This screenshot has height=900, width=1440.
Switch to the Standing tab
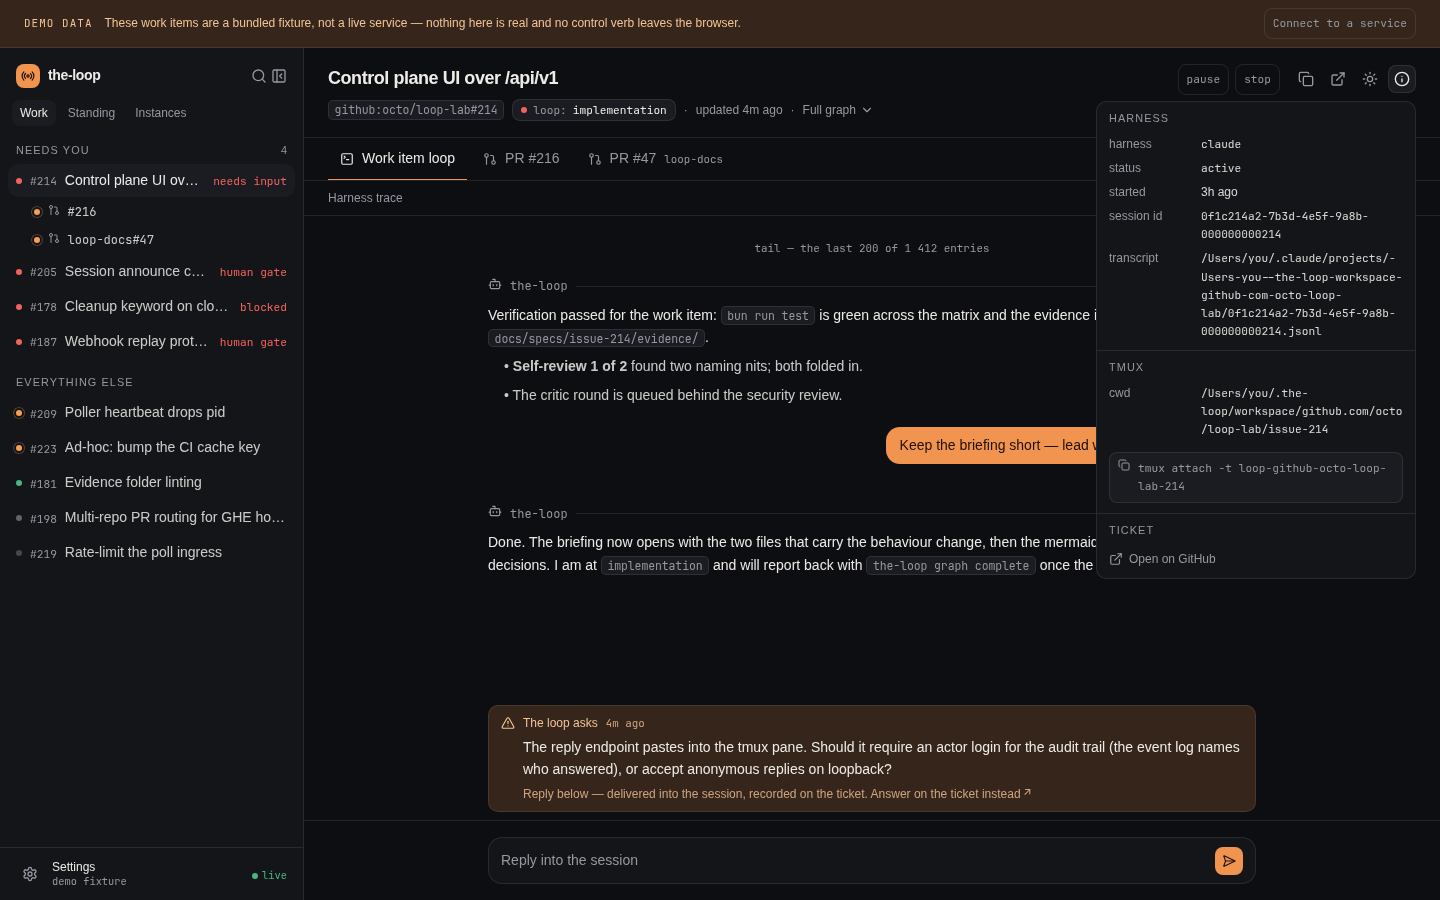pyautogui.click(x=91, y=113)
